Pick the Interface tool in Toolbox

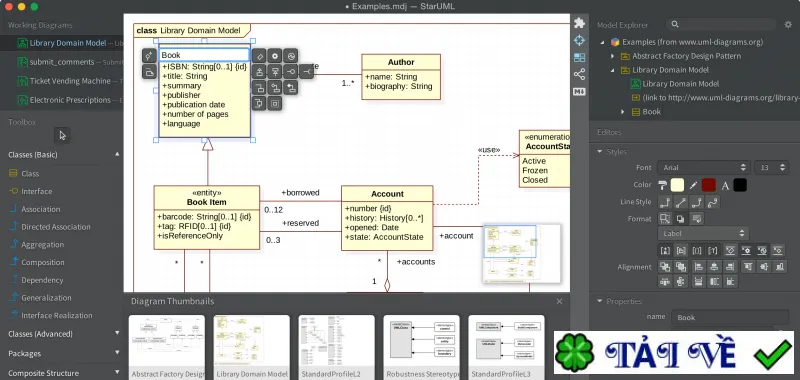(36, 191)
